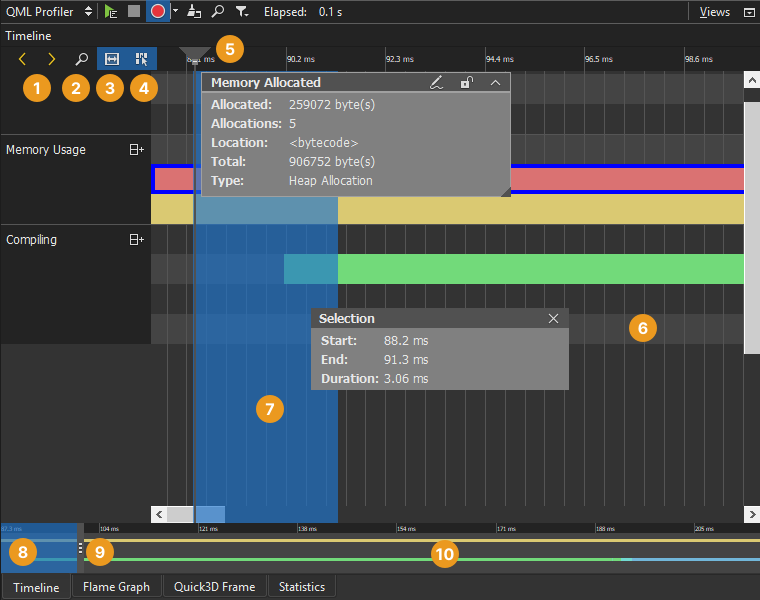Switch to the Flame Graph tab
The height and width of the screenshot is (600, 760).
click(116, 587)
